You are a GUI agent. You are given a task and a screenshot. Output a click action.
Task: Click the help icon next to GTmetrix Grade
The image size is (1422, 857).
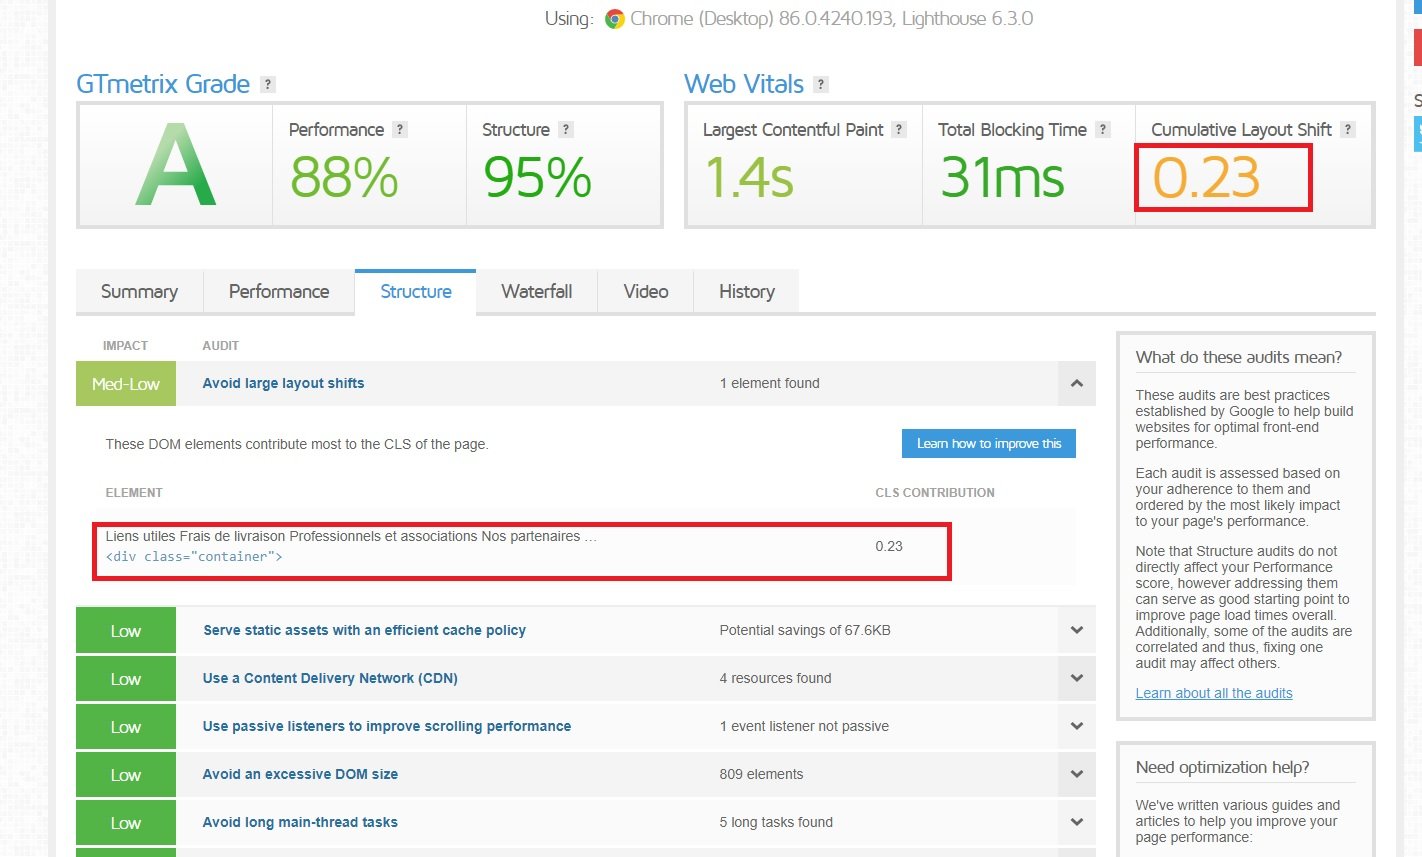click(267, 84)
